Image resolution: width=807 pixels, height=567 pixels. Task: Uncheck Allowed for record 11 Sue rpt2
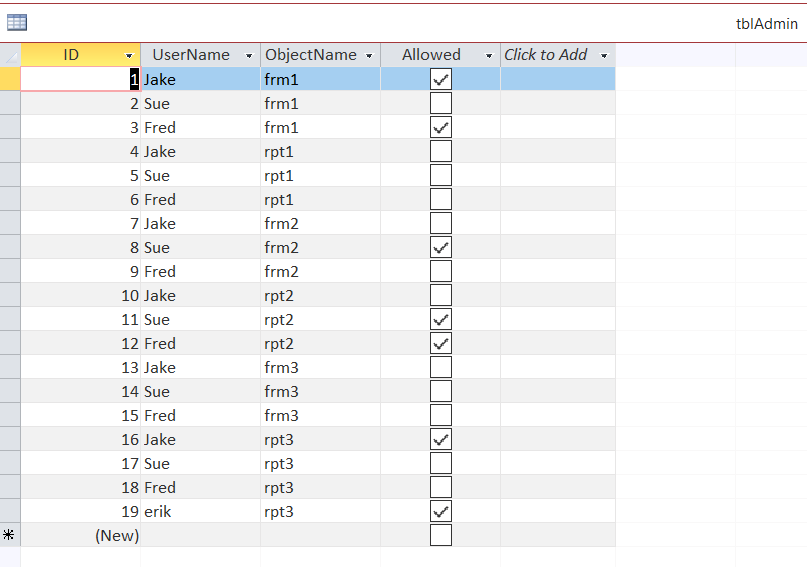coord(441,320)
